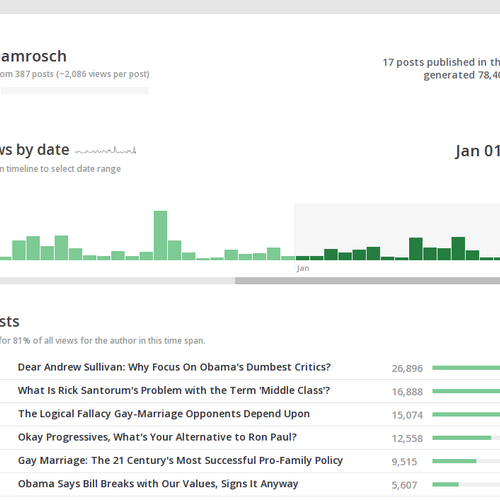Click the 9,515 views value
The width and height of the screenshot is (500, 500).
[404, 462]
